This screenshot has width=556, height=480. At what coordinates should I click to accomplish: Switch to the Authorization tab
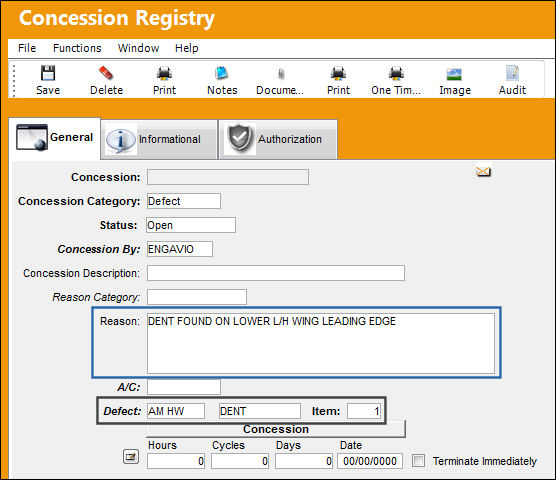tap(278, 139)
